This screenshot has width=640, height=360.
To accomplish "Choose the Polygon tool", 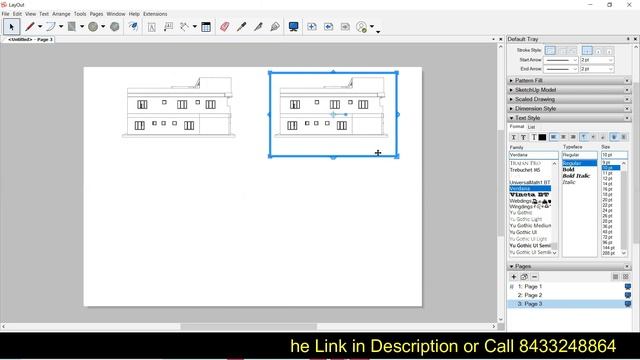I will (115, 27).
